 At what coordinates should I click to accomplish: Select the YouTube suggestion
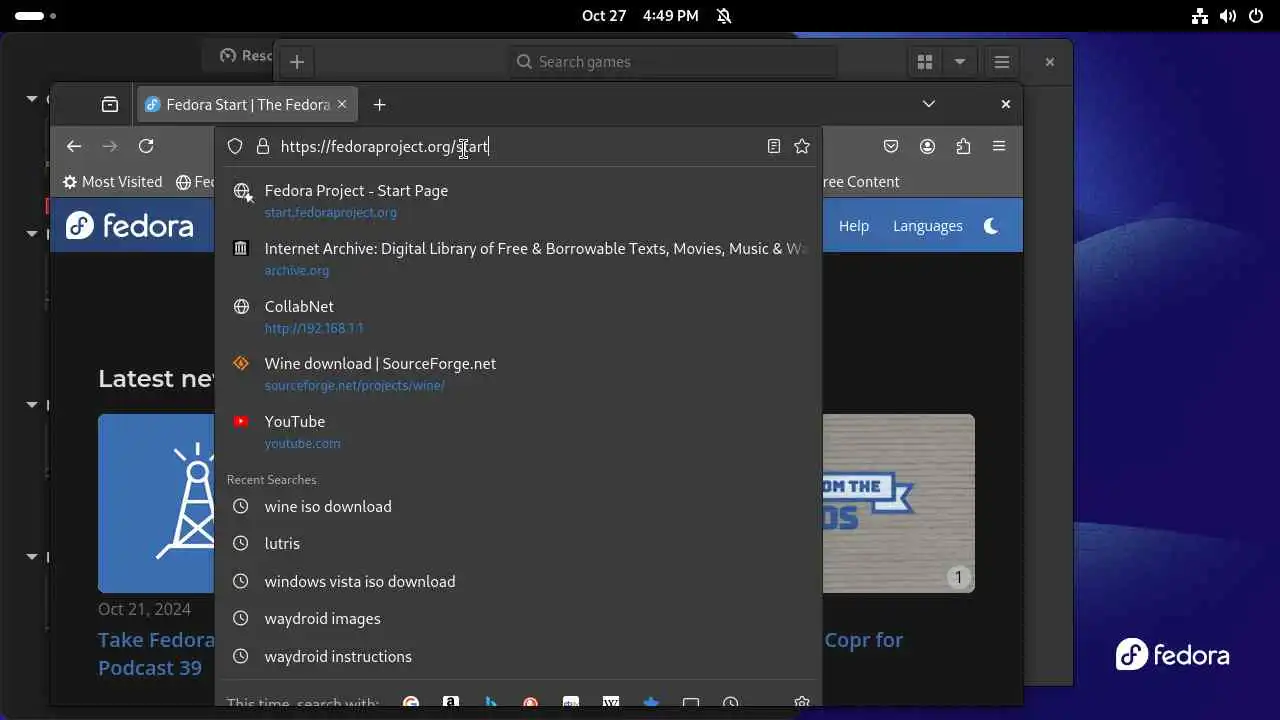click(x=519, y=431)
